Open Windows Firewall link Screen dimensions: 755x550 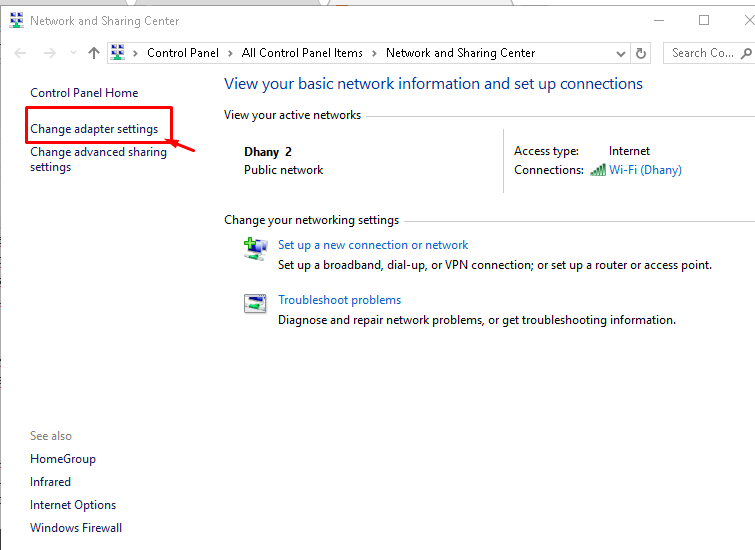tap(76, 528)
